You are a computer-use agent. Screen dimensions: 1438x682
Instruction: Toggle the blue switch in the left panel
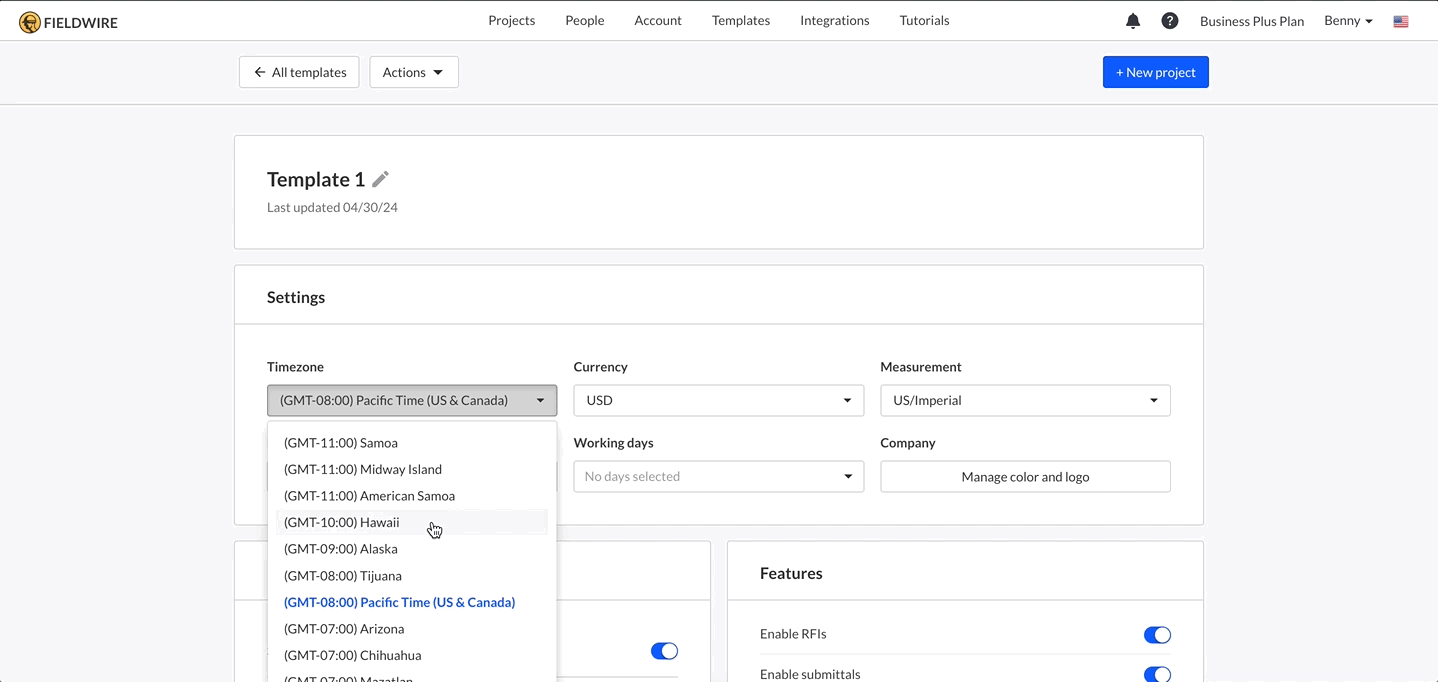(664, 650)
